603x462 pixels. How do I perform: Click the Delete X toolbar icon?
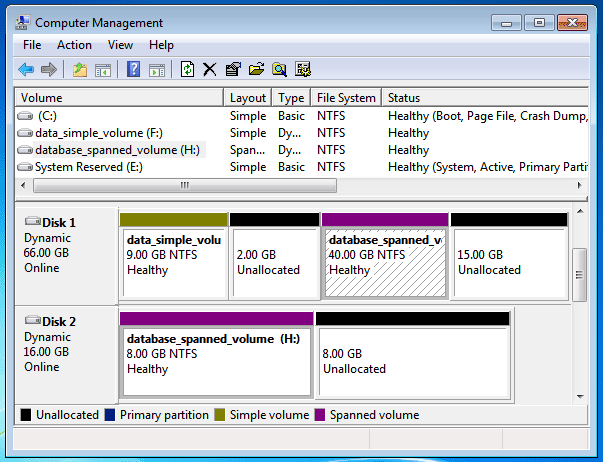pyautogui.click(x=210, y=70)
